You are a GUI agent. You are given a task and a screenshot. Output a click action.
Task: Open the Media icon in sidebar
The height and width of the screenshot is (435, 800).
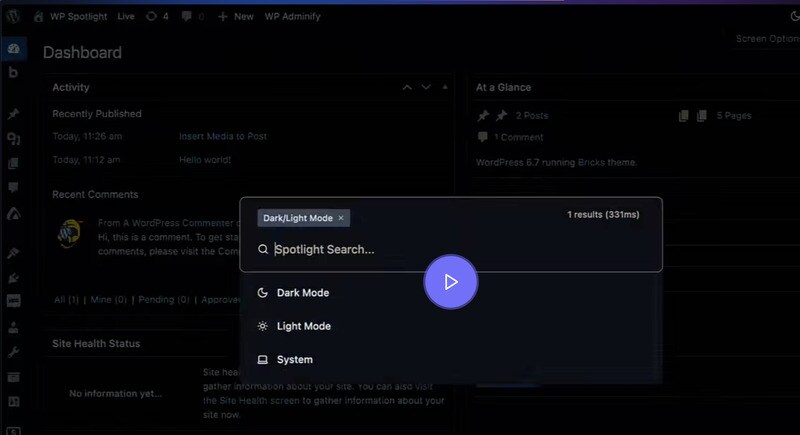[14, 139]
